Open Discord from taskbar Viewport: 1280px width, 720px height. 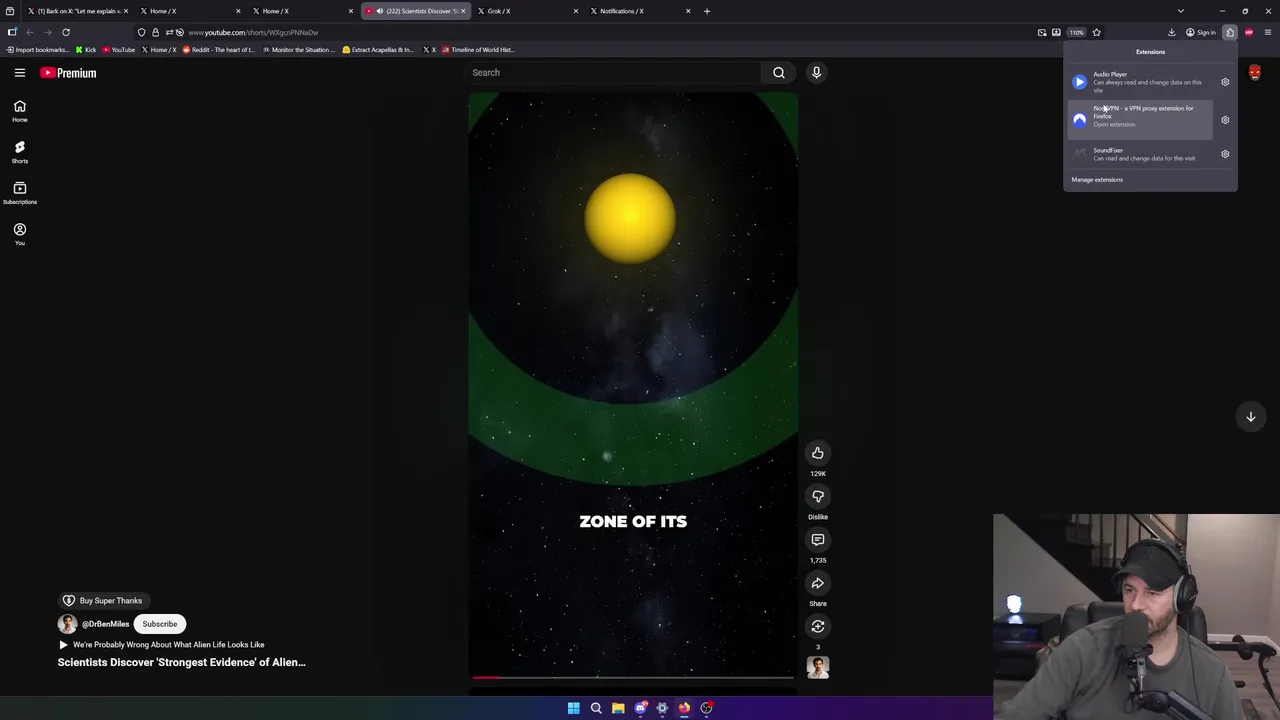click(x=640, y=708)
